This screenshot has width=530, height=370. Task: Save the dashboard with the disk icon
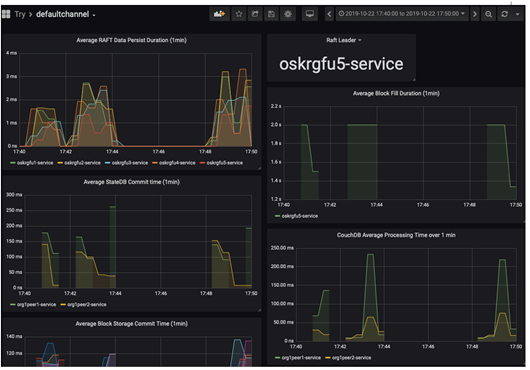pos(271,14)
